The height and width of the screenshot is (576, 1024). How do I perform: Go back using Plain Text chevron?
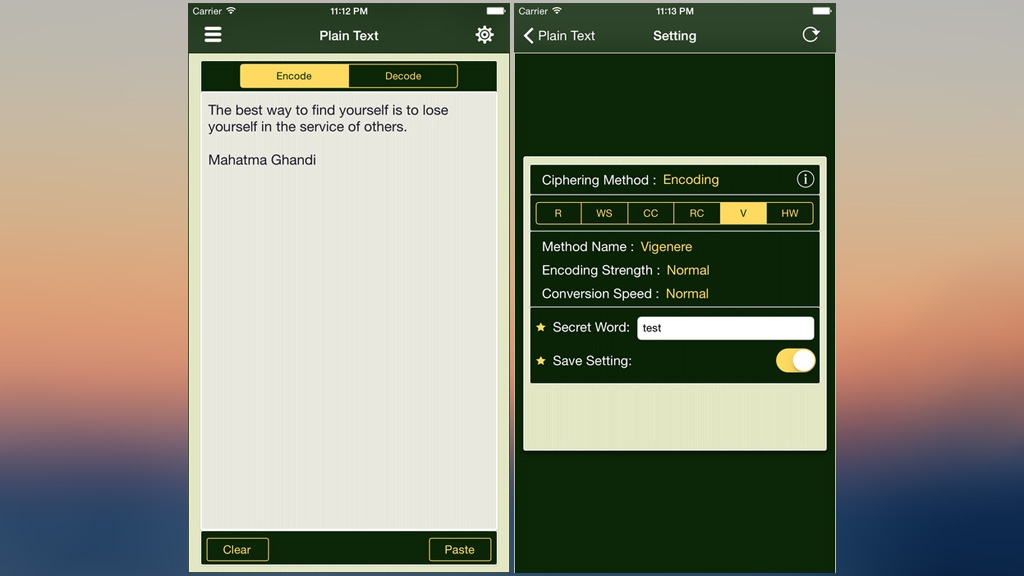click(559, 35)
